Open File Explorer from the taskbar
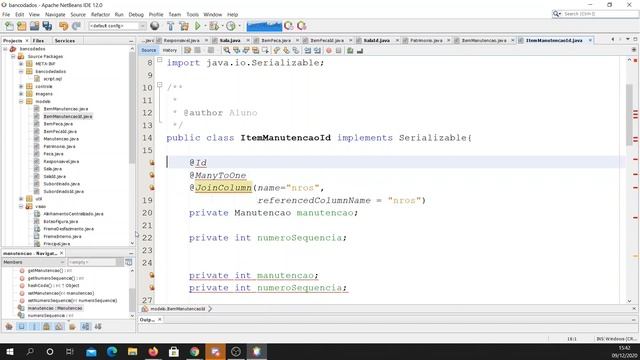Screen dimensions: 640x360 click(132, 351)
